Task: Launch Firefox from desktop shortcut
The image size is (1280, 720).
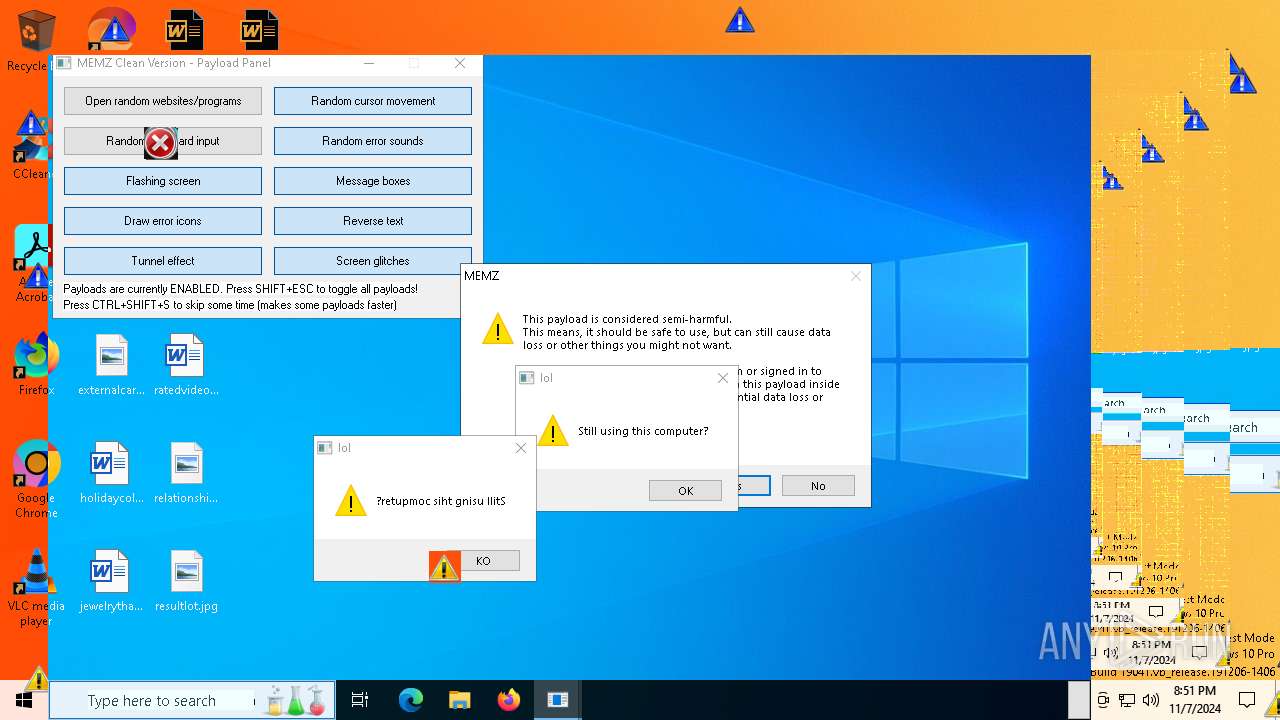Action: click(x=36, y=364)
